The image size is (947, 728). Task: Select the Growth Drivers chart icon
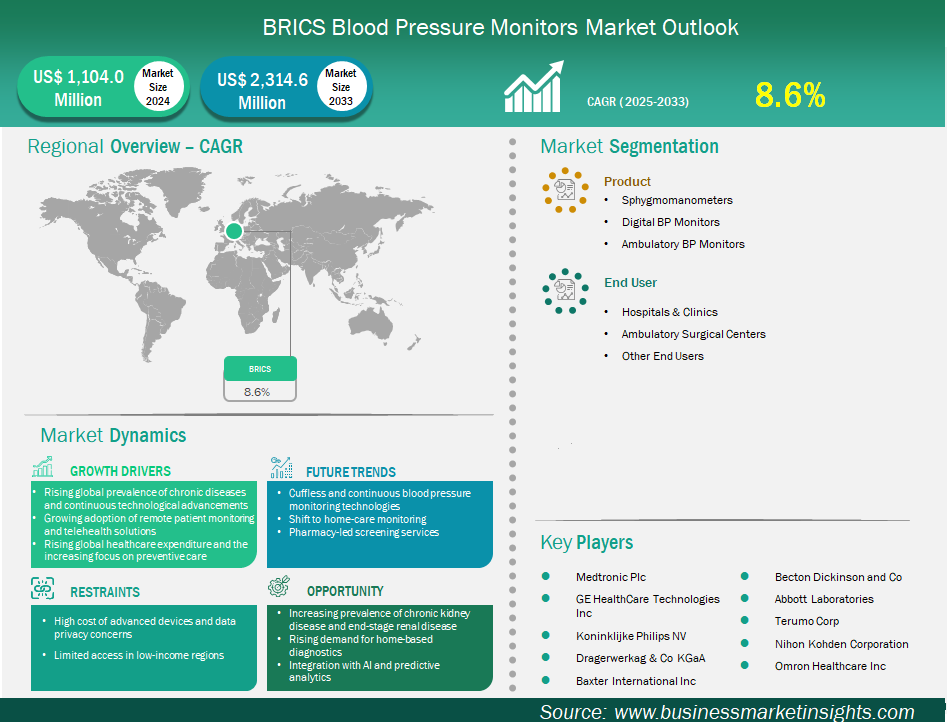tap(42, 468)
